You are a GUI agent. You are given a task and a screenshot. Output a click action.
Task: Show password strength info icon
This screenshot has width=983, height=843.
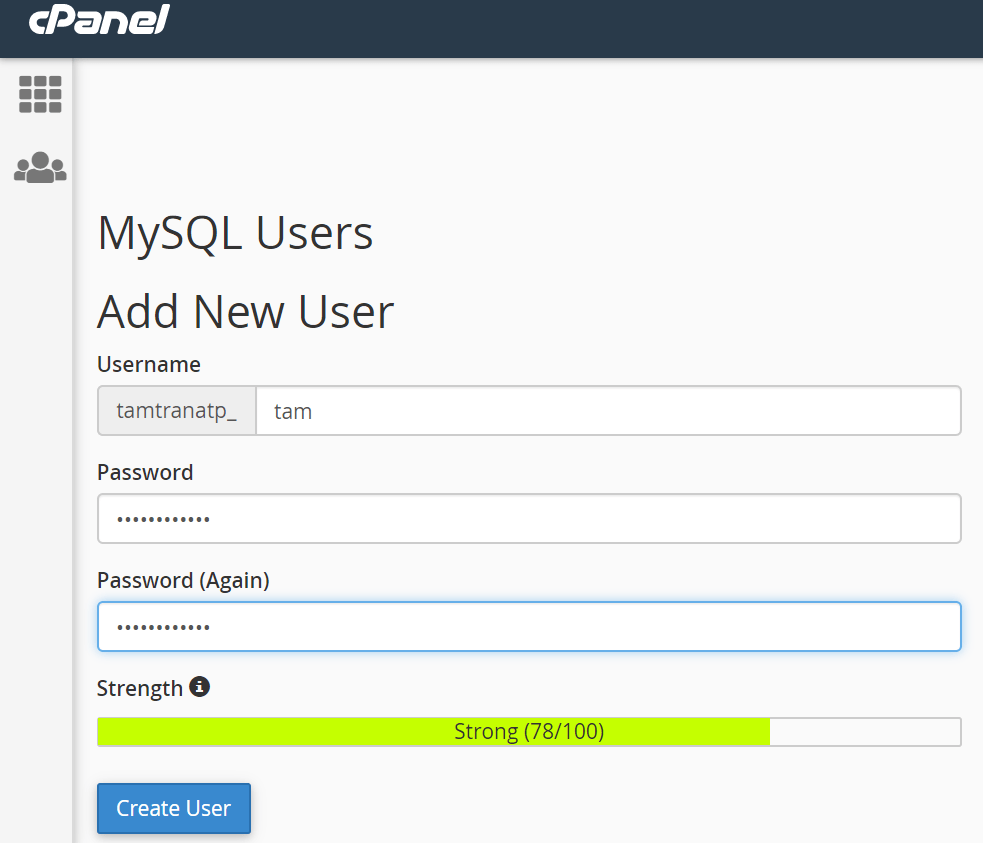199,687
